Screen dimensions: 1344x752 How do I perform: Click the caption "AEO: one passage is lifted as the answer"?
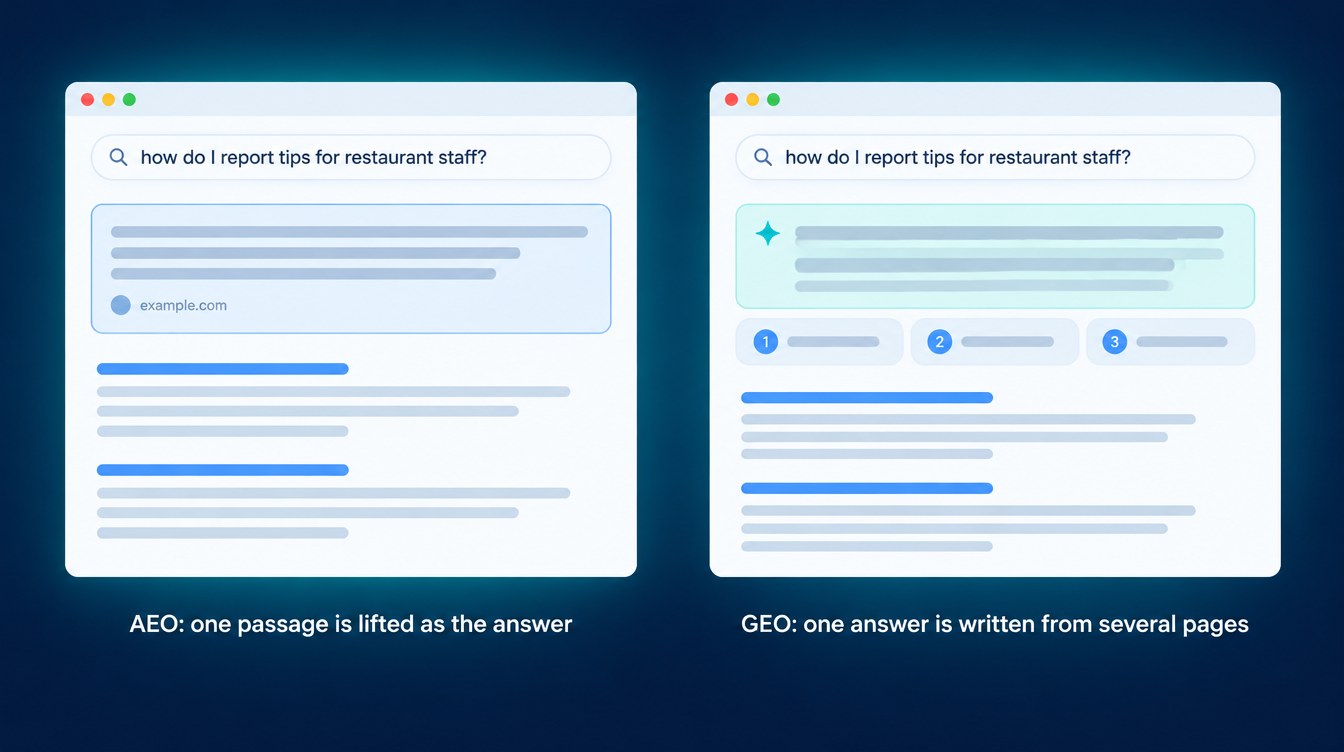click(351, 624)
